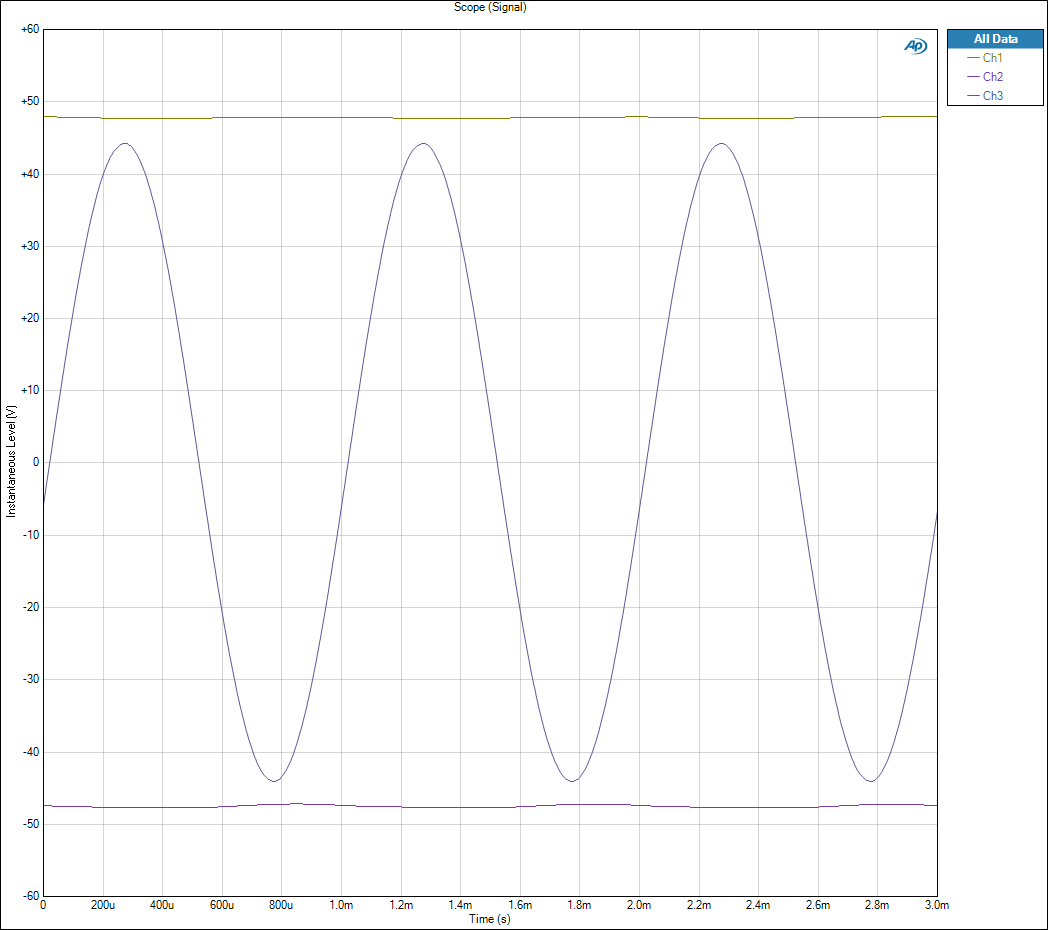Click the +40 Y-axis value

click(x=30, y=174)
